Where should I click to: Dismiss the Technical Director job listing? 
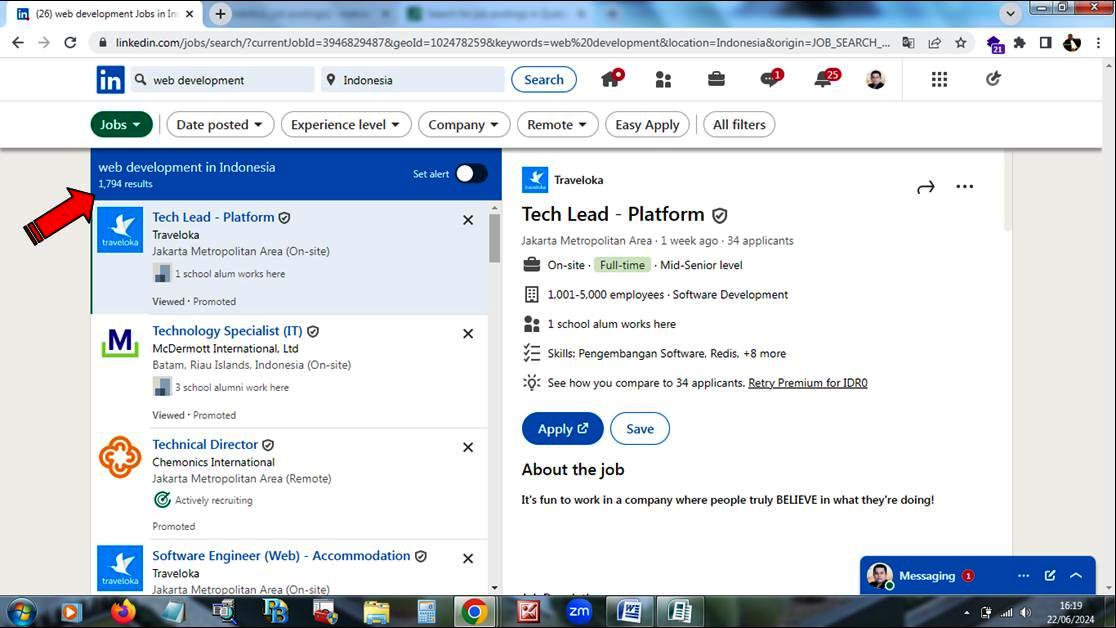point(468,448)
